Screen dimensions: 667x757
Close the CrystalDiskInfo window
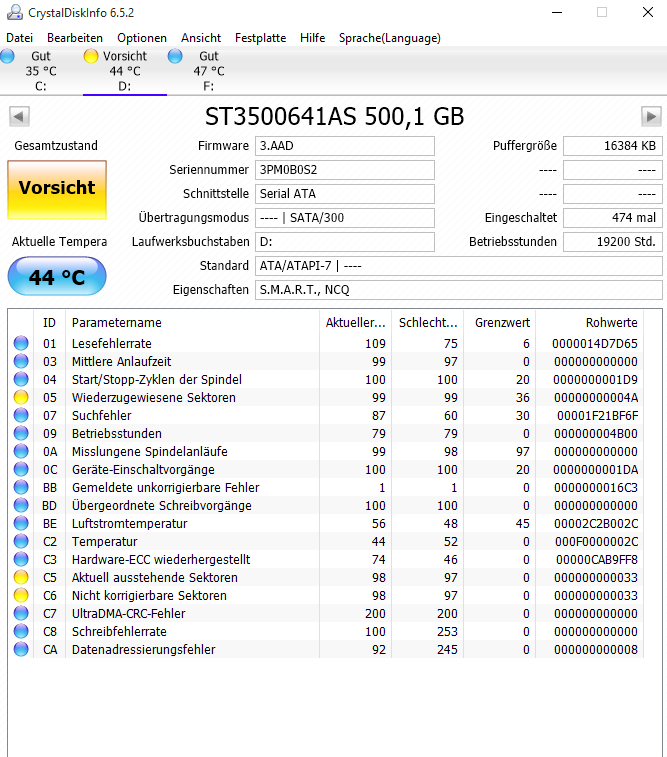[x=648, y=13]
